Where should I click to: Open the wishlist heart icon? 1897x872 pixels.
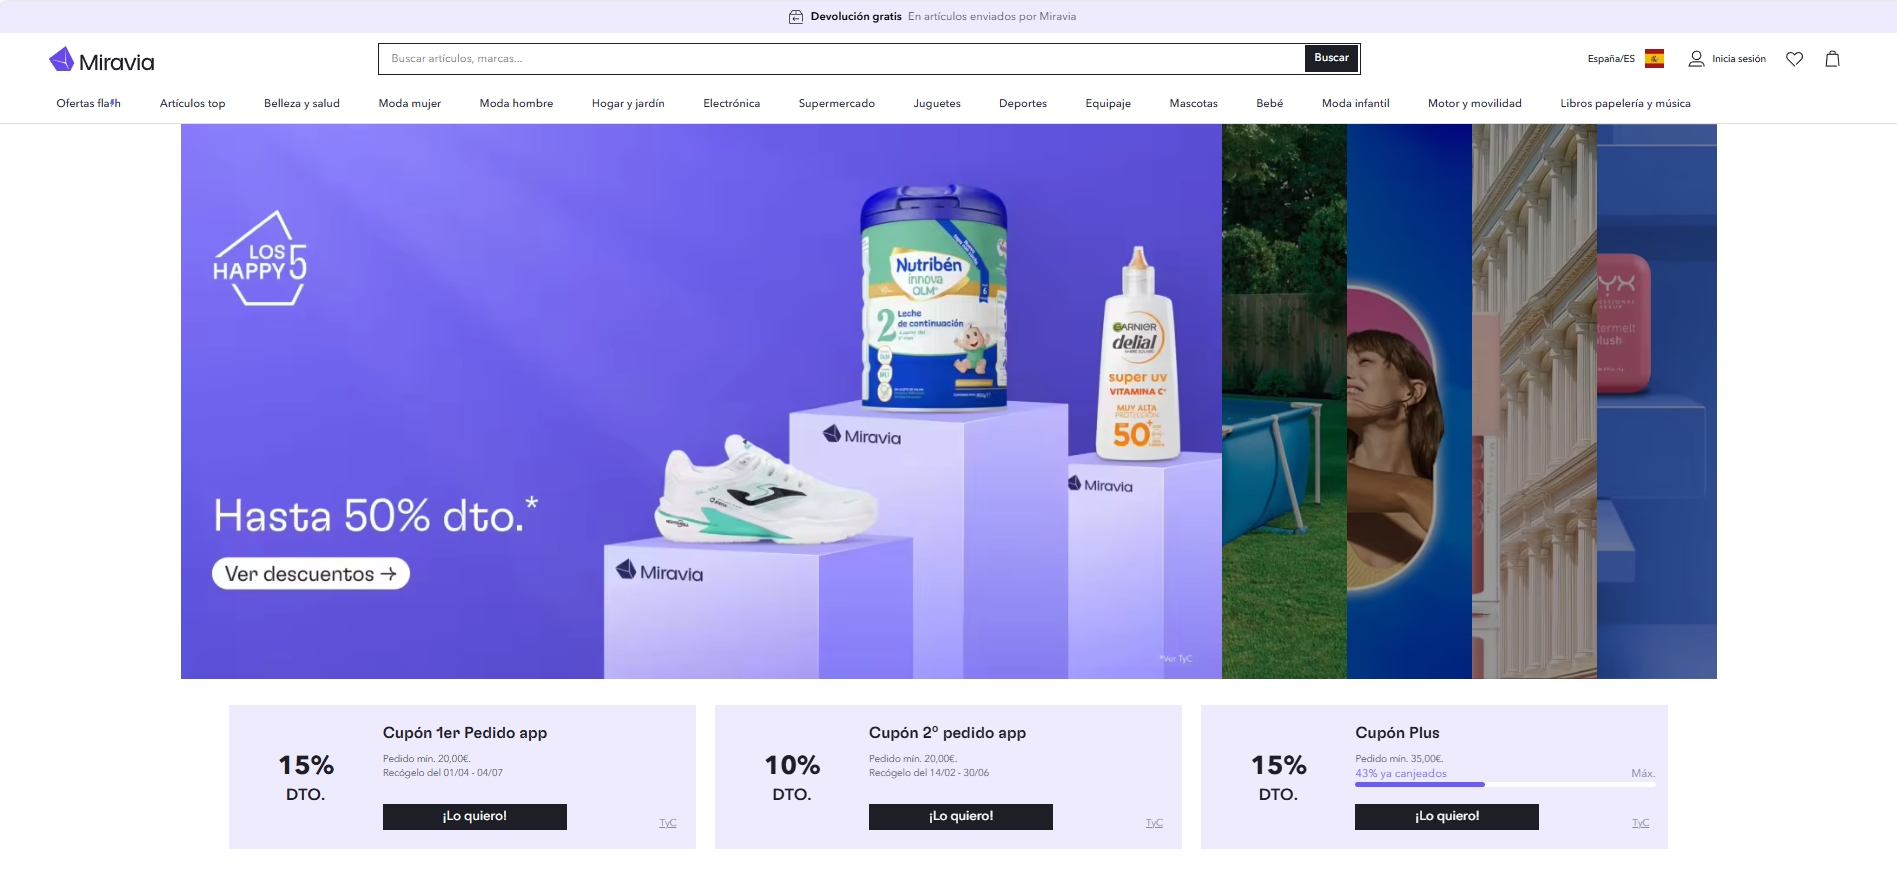[x=1794, y=59]
